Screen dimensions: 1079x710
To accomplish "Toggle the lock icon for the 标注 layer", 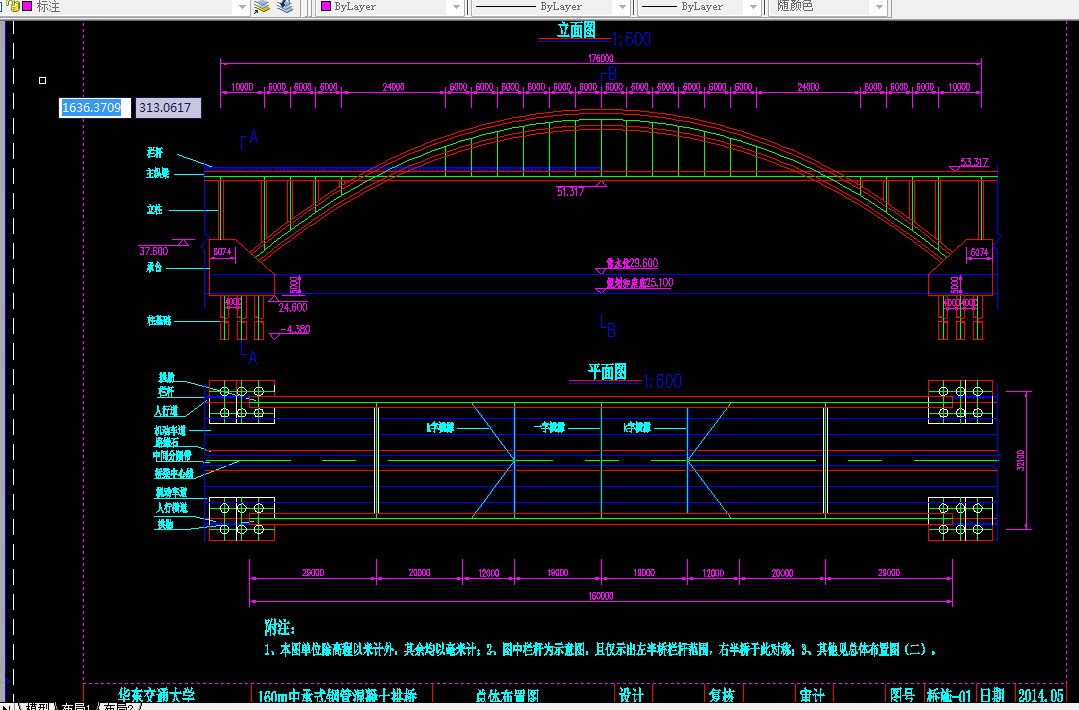I will [x=12, y=6].
